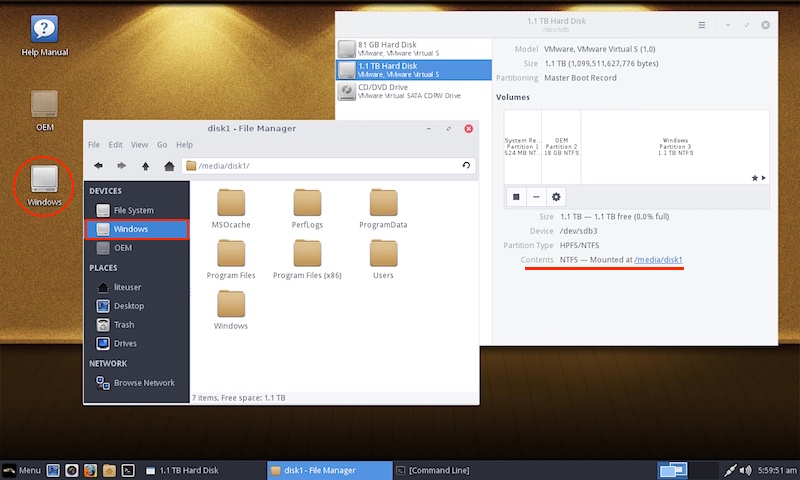Viewport: 800px width, 480px height.
Task: Go up to the parent folder
Action: pyautogui.click(x=146, y=165)
